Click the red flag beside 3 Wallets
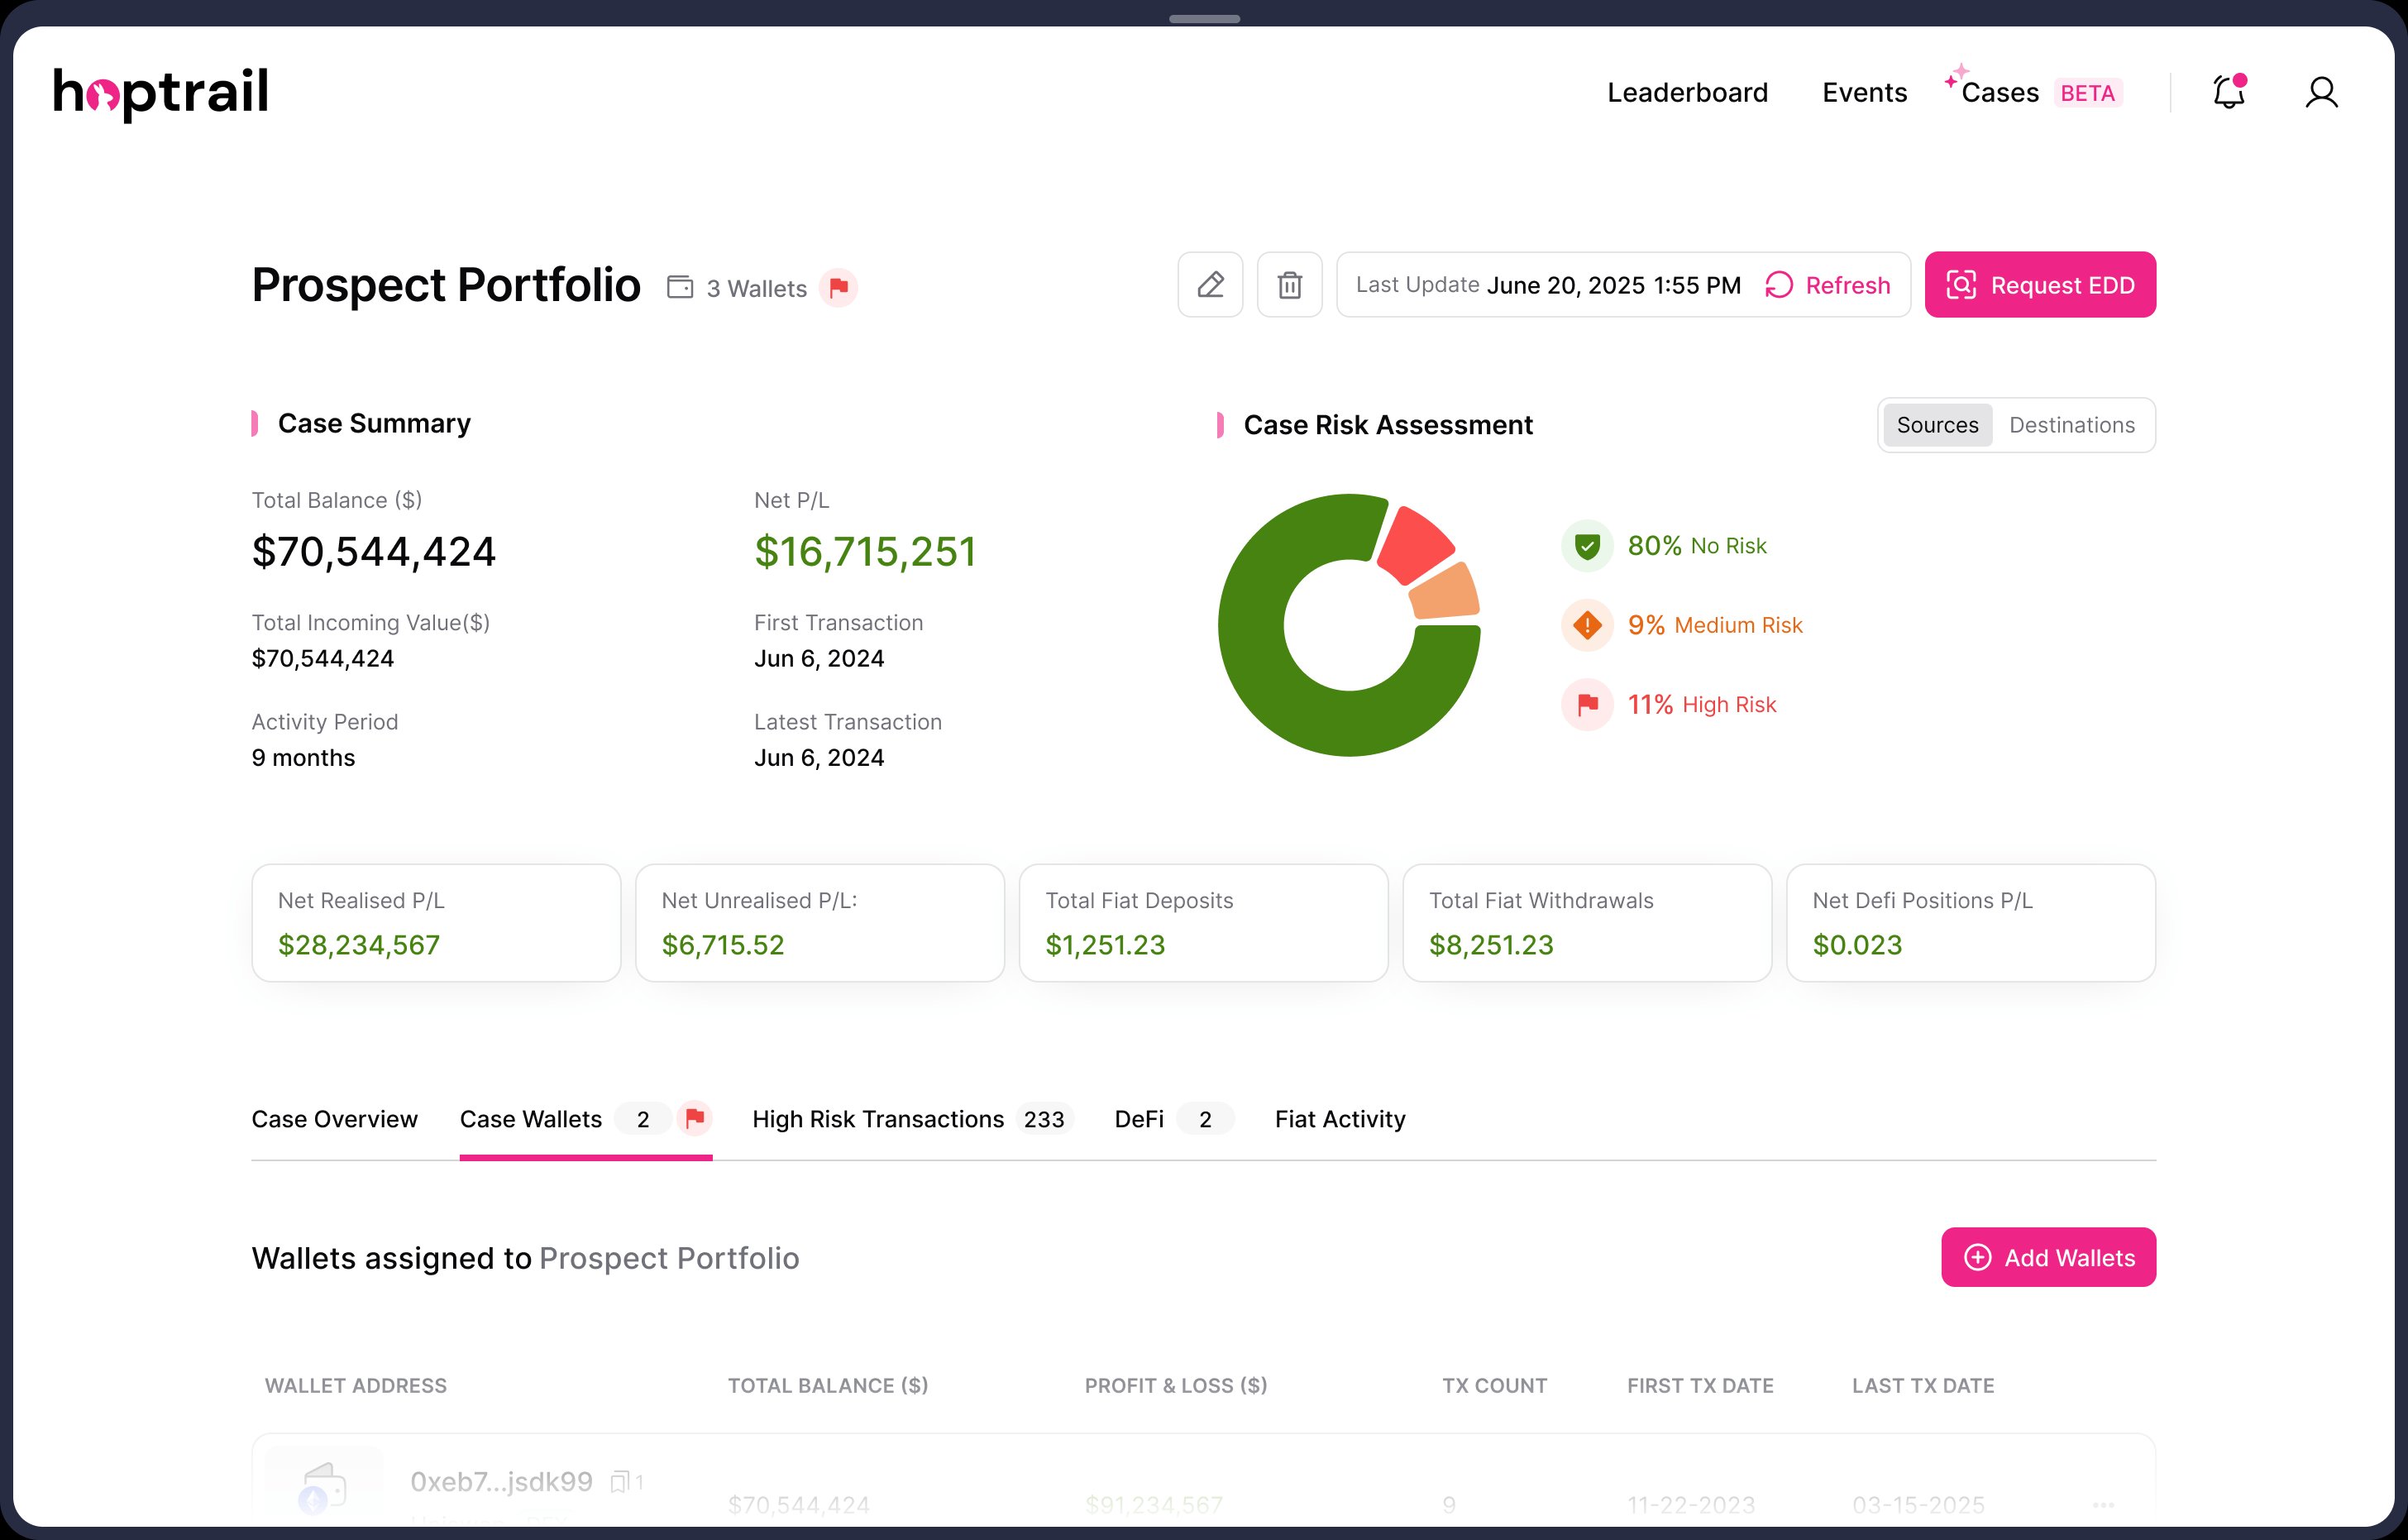The width and height of the screenshot is (2408, 1540). tap(838, 288)
